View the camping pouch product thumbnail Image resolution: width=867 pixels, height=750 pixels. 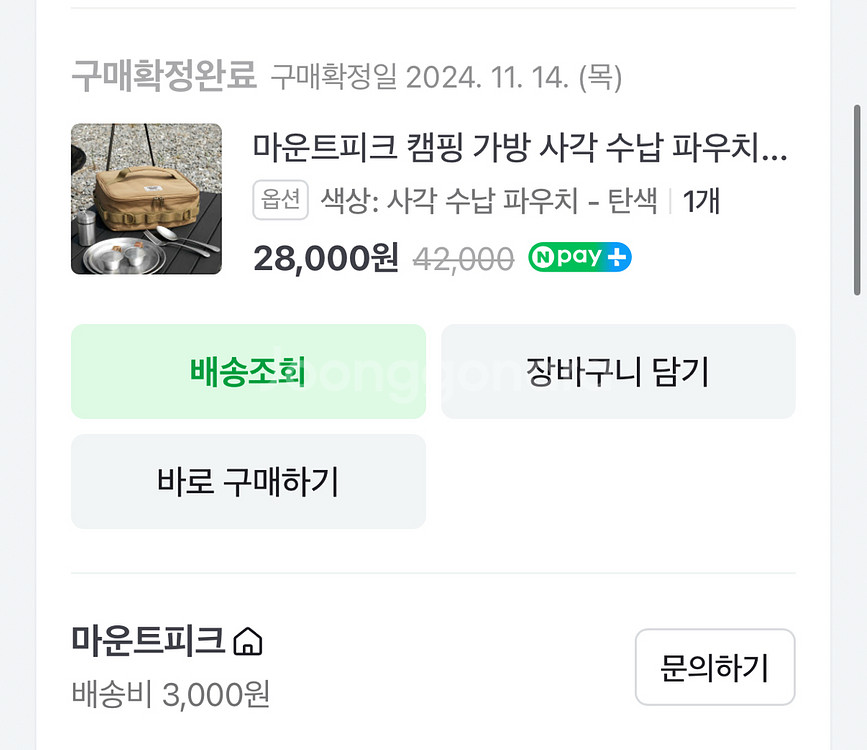146,198
